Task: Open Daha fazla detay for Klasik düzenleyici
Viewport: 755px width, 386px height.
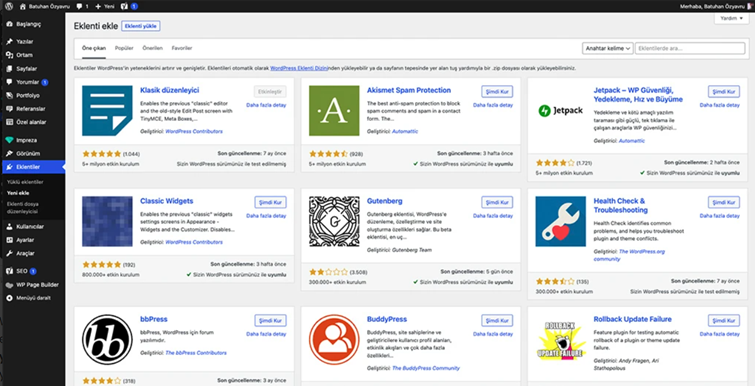Action: [x=266, y=105]
